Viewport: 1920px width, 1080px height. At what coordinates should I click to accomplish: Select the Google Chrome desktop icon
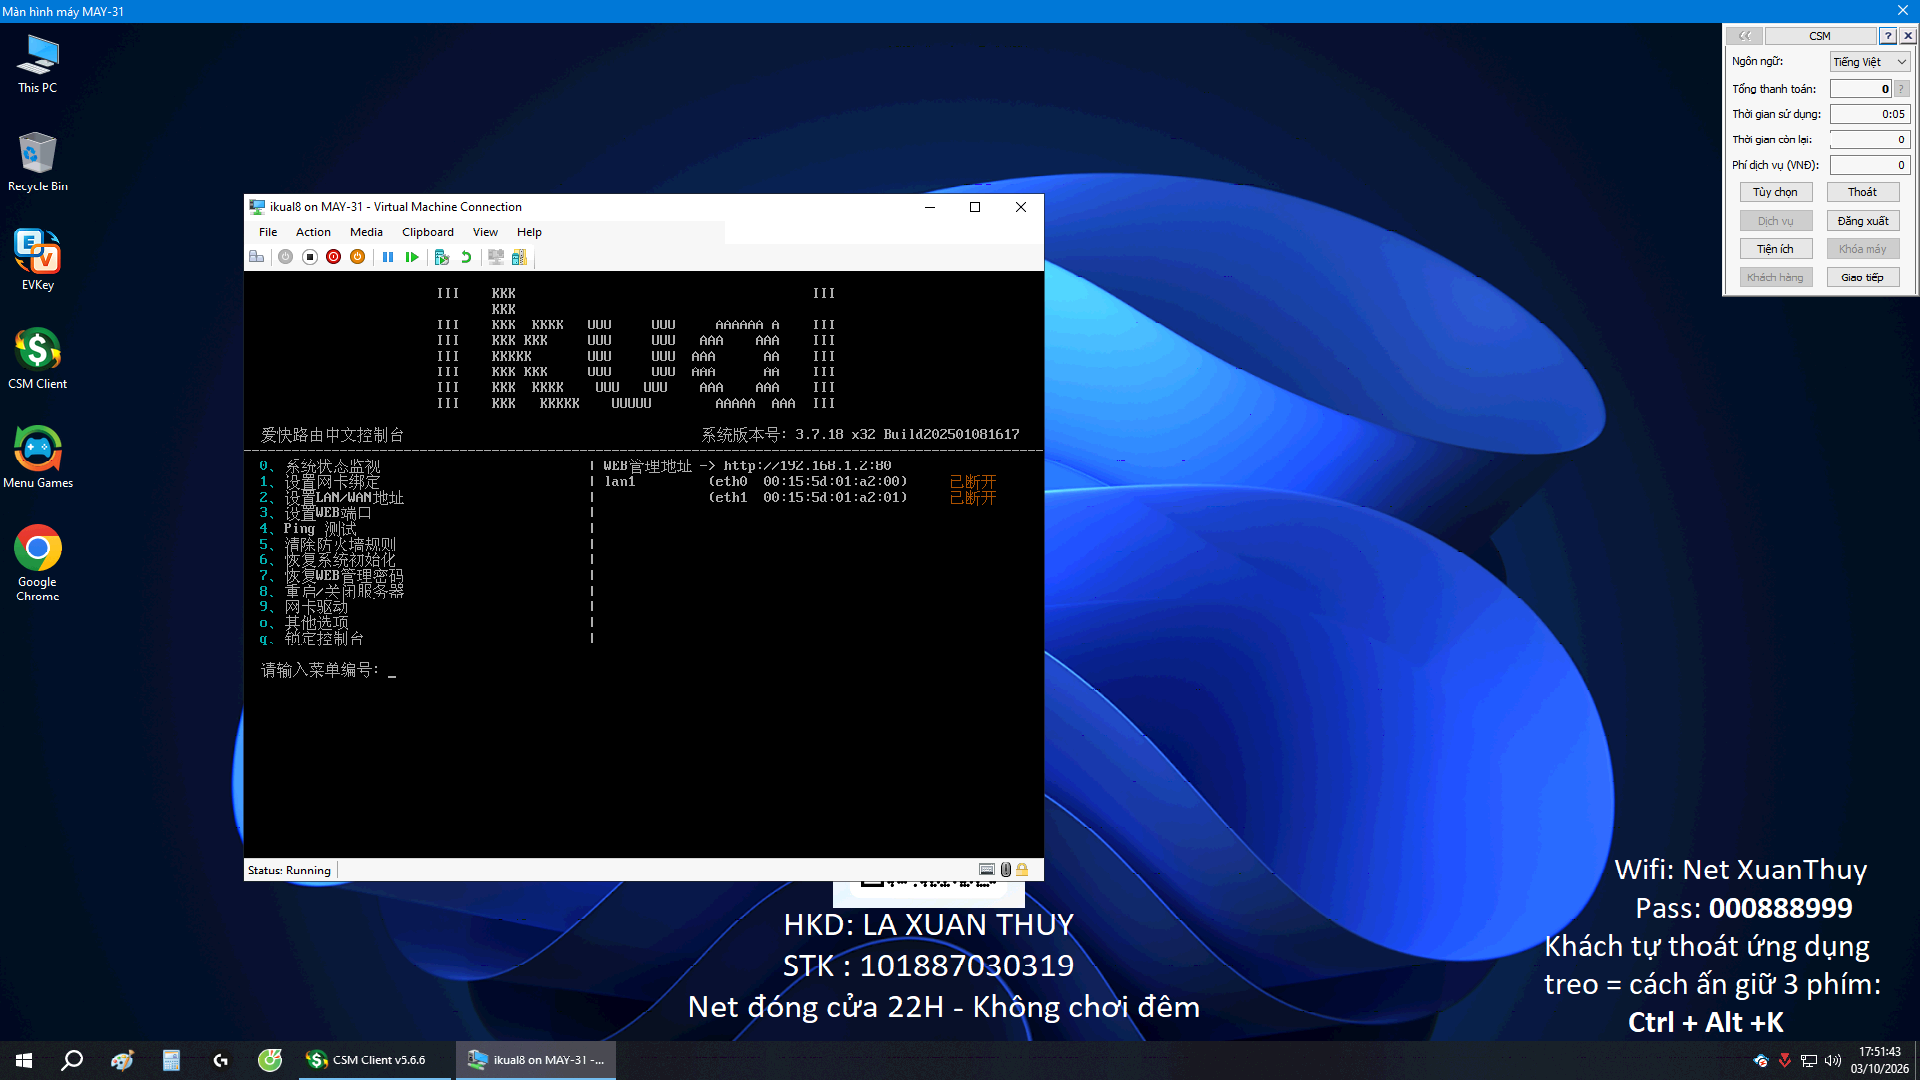pos(38,563)
